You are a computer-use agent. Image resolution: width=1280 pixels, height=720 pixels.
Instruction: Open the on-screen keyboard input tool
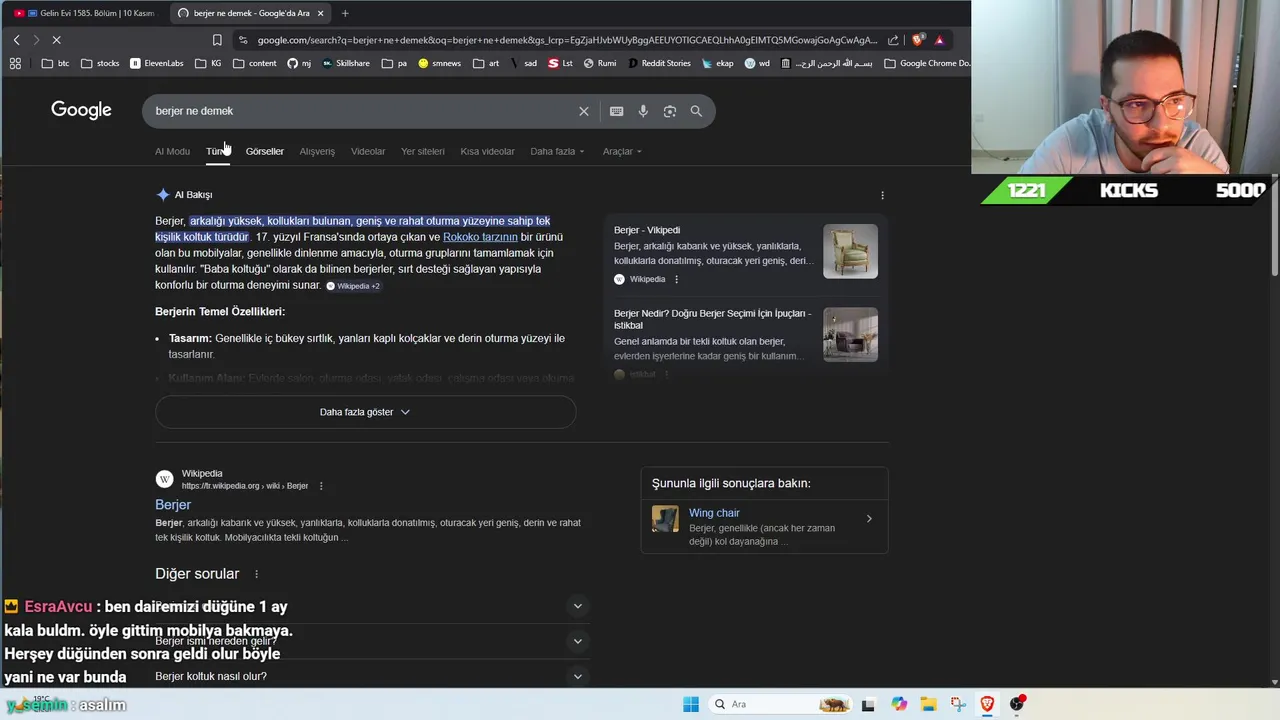616,111
